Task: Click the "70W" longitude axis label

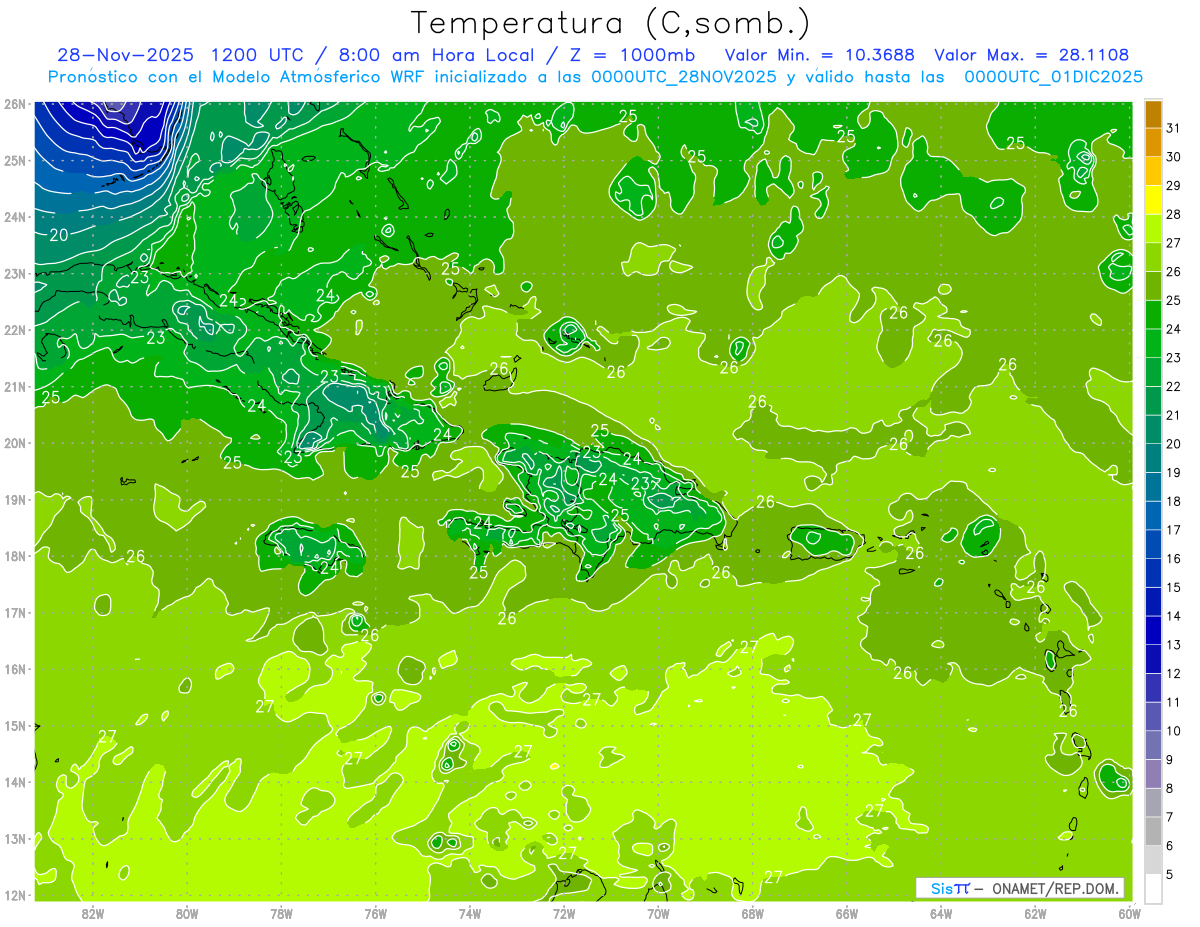Action: click(x=658, y=913)
